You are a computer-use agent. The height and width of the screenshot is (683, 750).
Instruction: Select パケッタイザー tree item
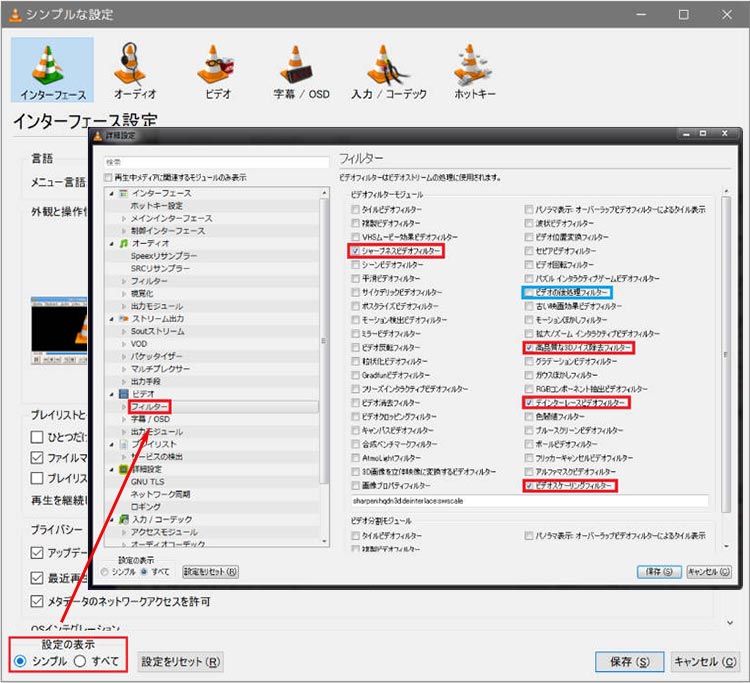pos(156,356)
